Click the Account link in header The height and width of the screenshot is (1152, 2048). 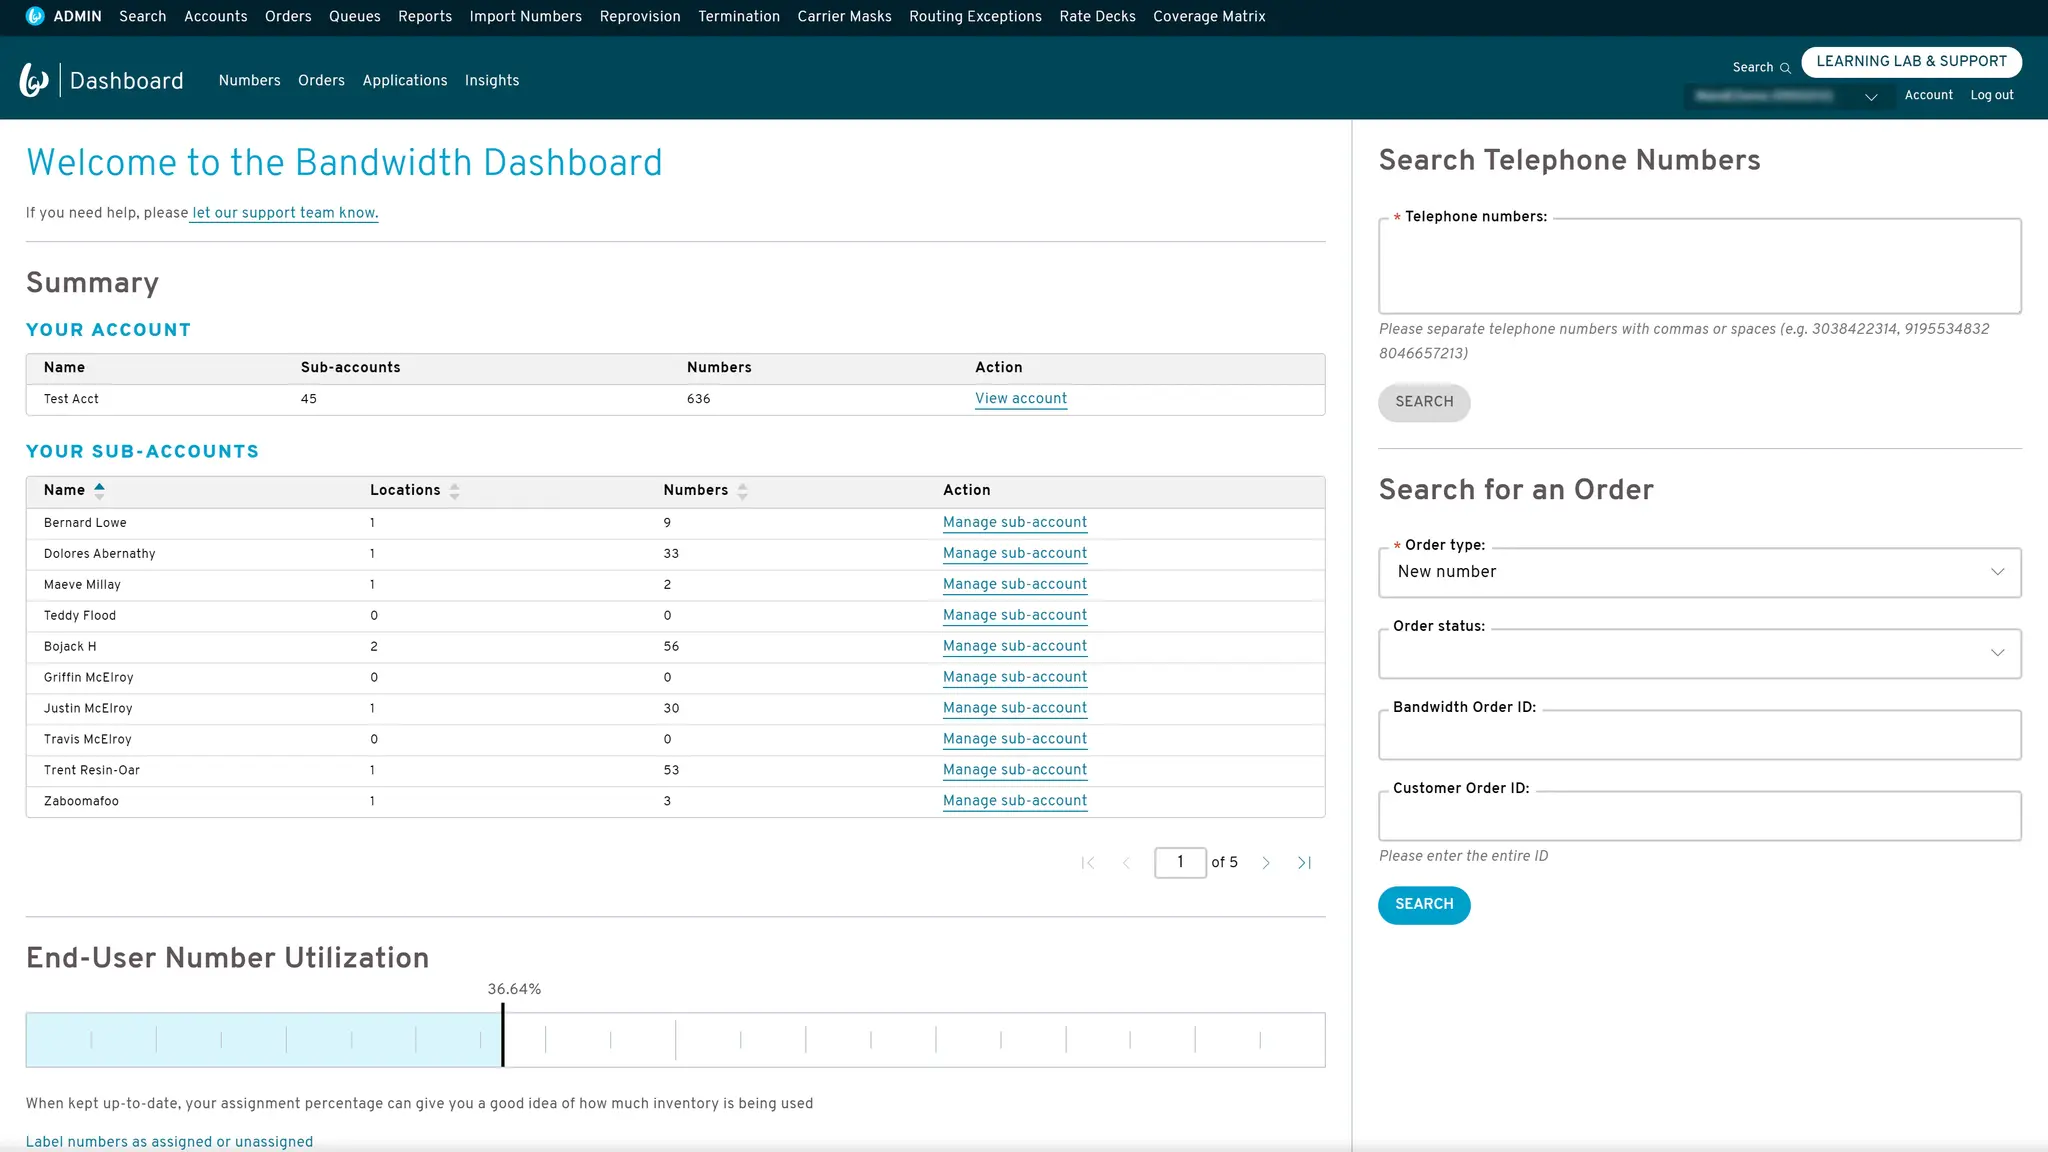pyautogui.click(x=1928, y=95)
